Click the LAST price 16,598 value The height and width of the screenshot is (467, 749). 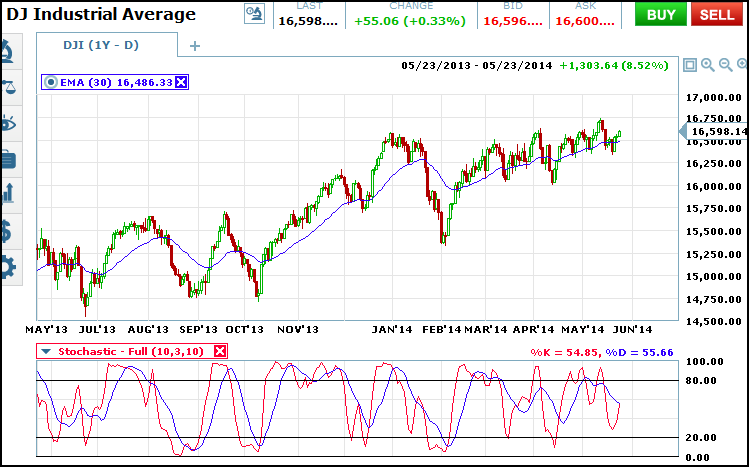(308, 21)
